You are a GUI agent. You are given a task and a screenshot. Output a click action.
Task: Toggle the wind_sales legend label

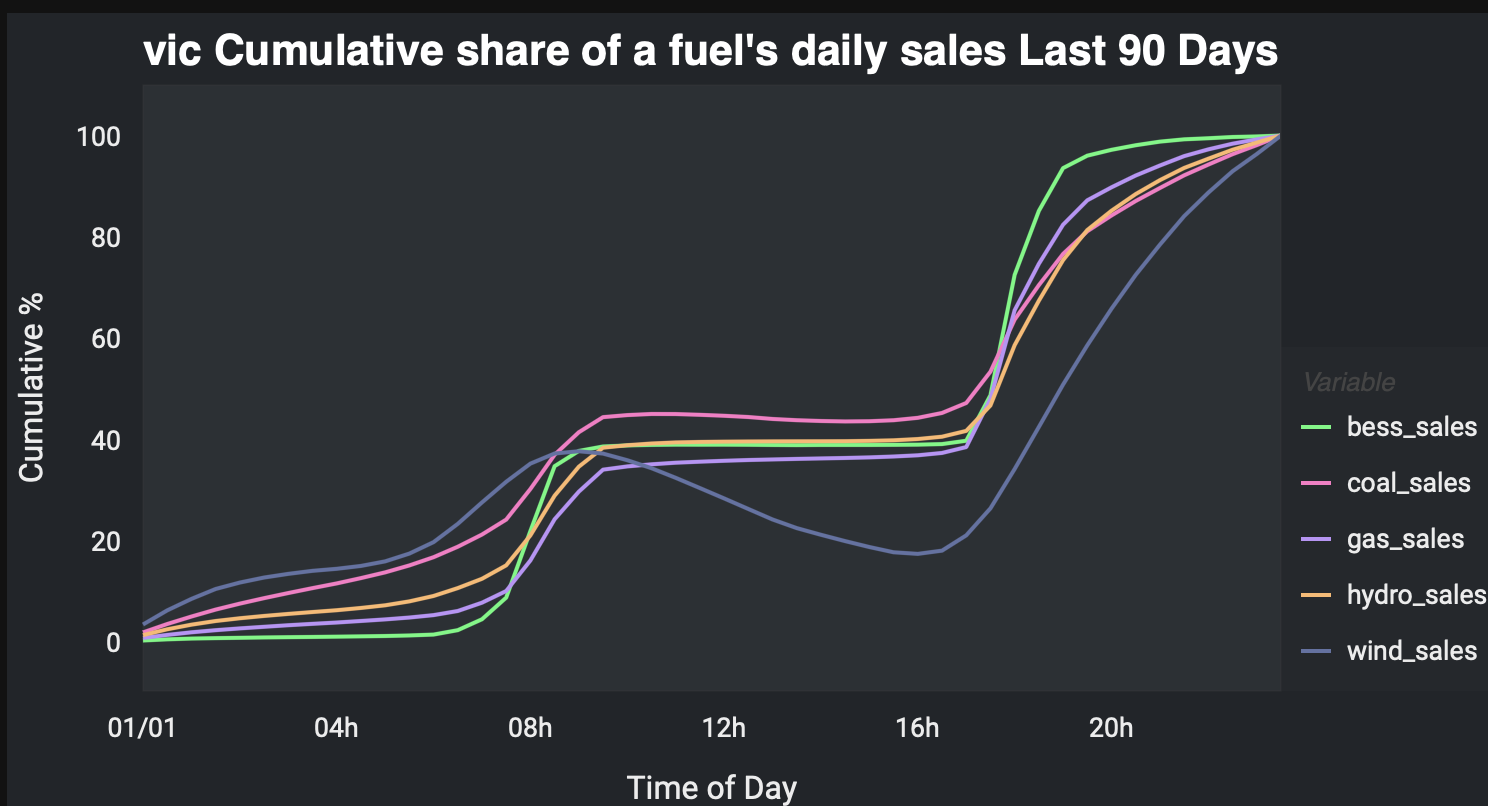point(1411,651)
